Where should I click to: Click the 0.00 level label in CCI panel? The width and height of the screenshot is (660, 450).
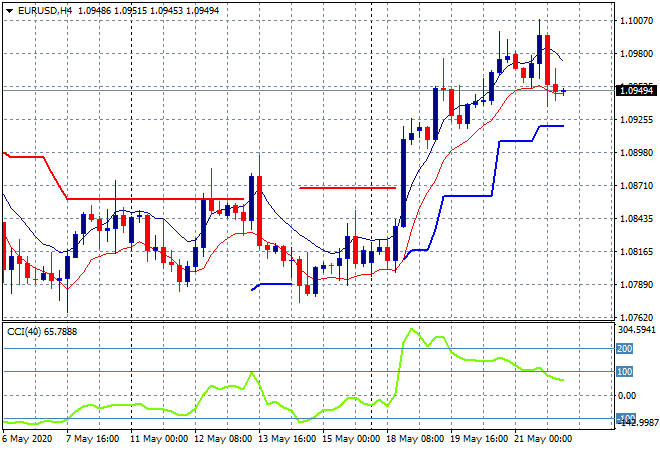(x=627, y=395)
